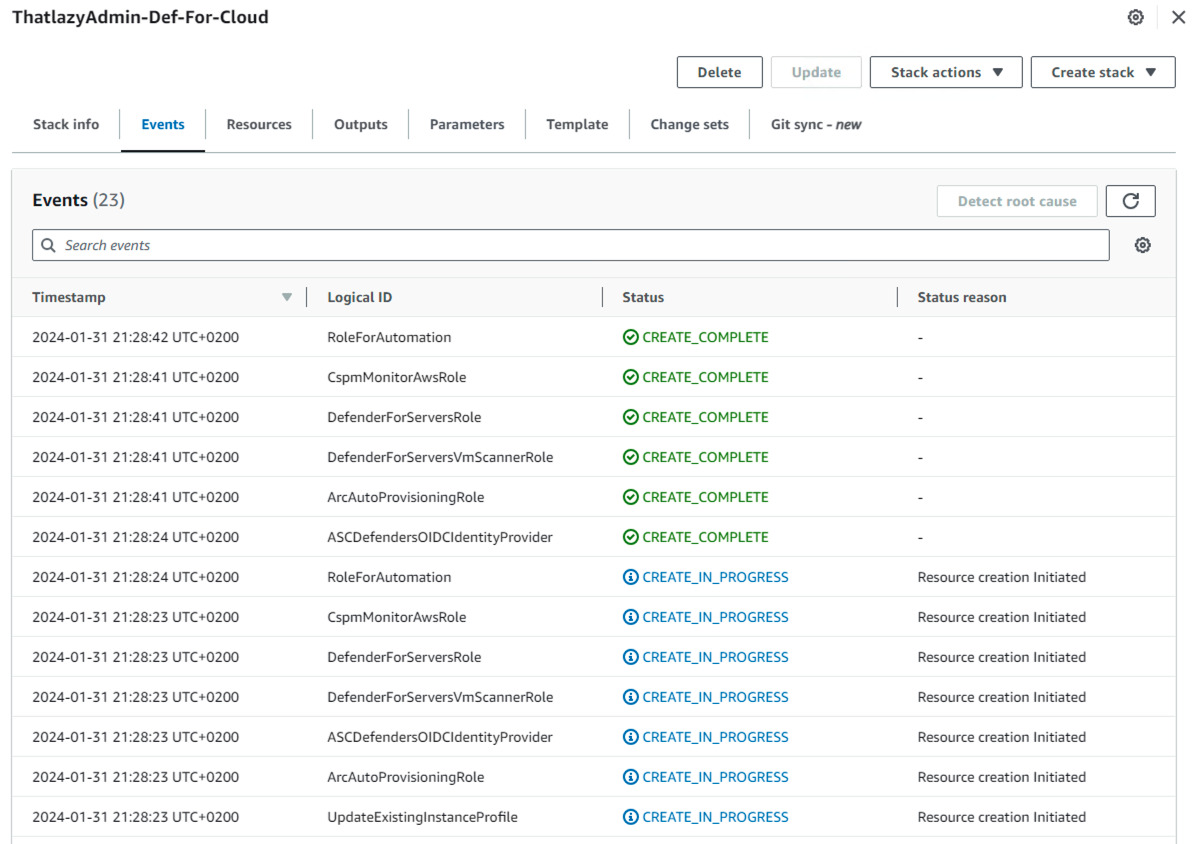Open events table preferences gear icon
Screen dimensions: 1198x844
(1142, 245)
